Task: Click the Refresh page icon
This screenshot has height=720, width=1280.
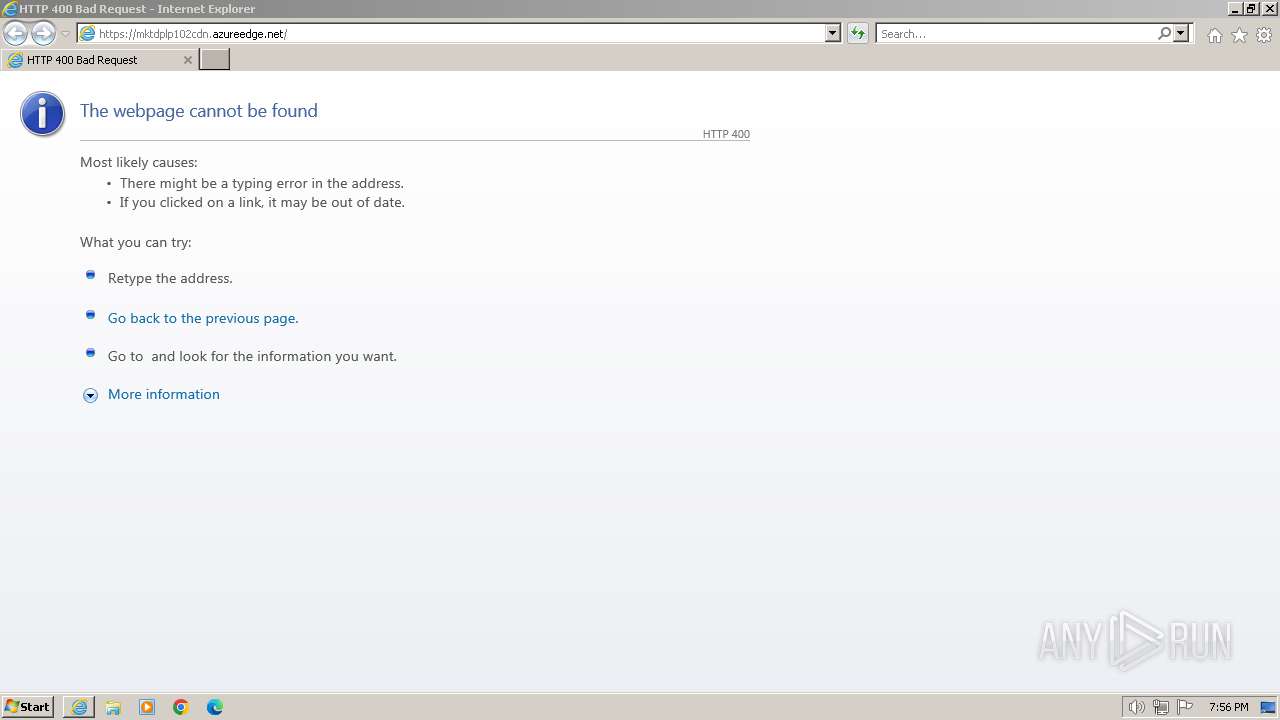Action: [857, 34]
